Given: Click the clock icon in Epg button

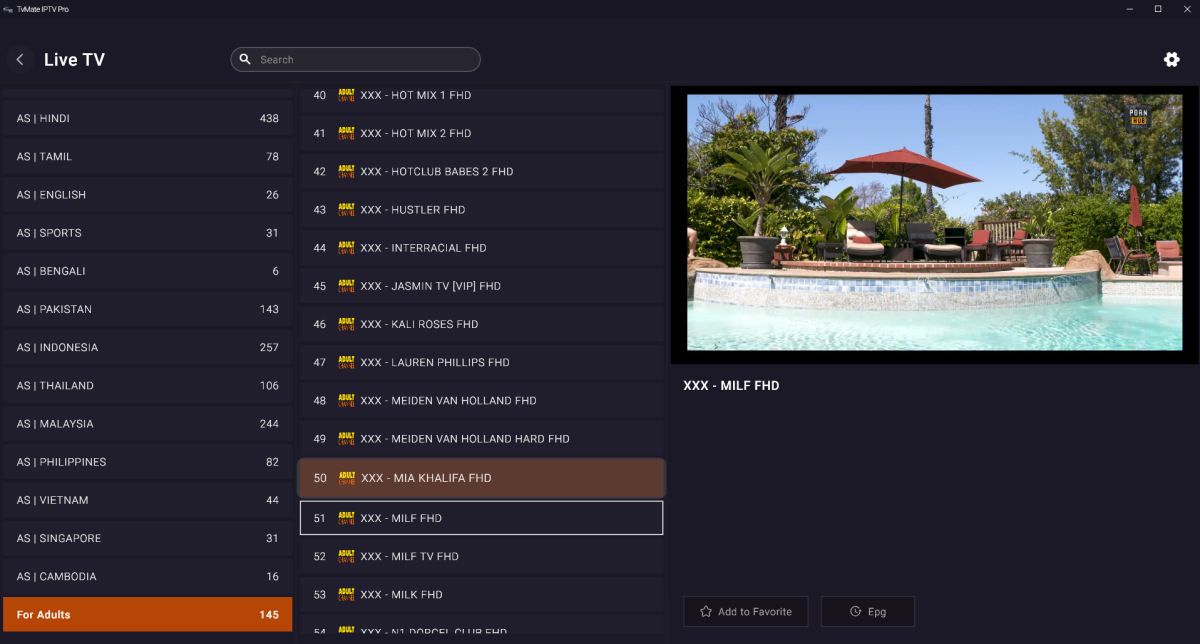Looking at the screenshot, I should [855, 611].
